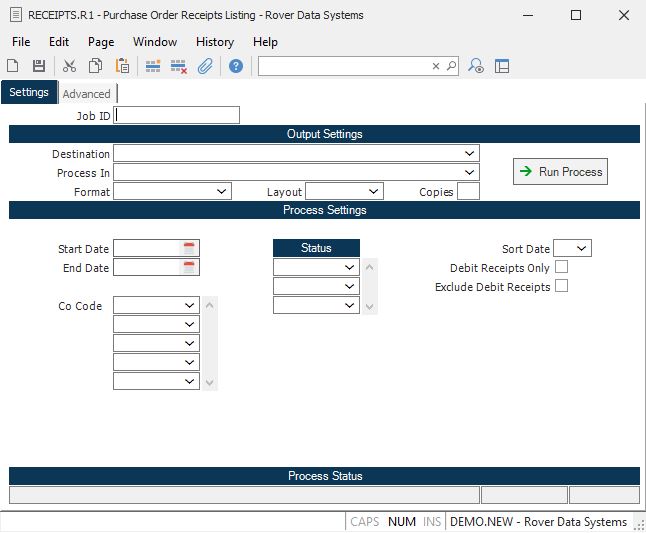Click the New document icon
Screen dimensions: 646x533
13,66
